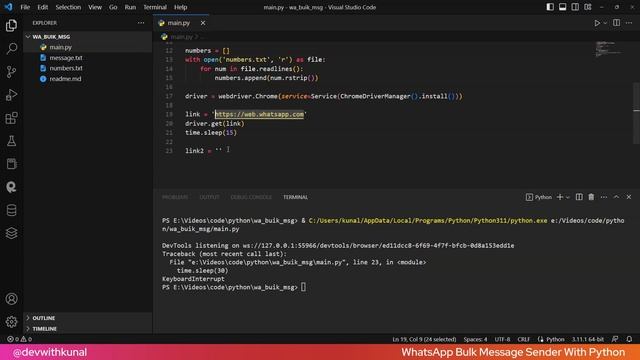Open message.txt in the explorer

click(66, 58)
